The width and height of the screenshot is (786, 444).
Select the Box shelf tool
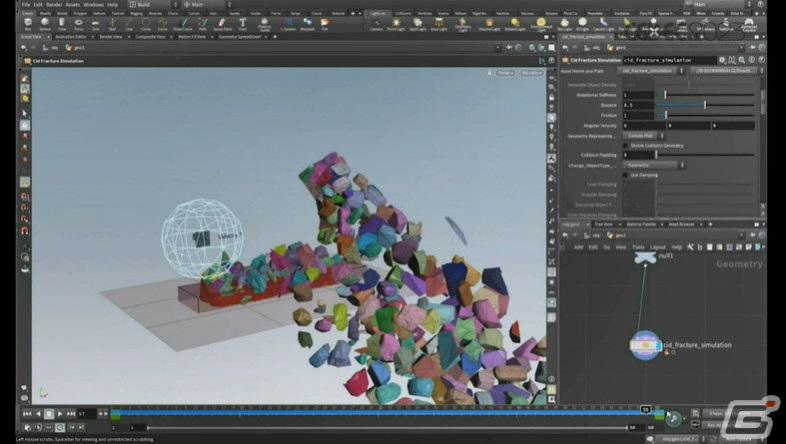click(x=28, y=24)
